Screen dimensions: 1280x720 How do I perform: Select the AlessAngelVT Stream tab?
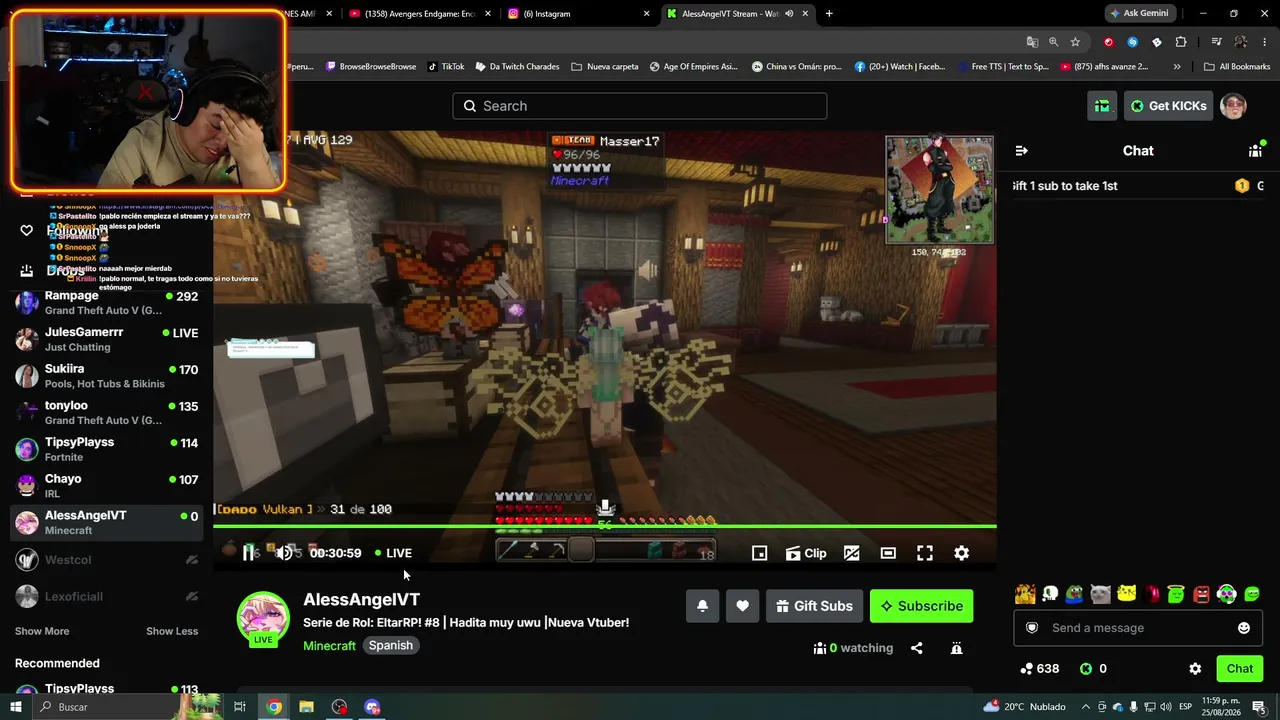[x=738, y=14]
